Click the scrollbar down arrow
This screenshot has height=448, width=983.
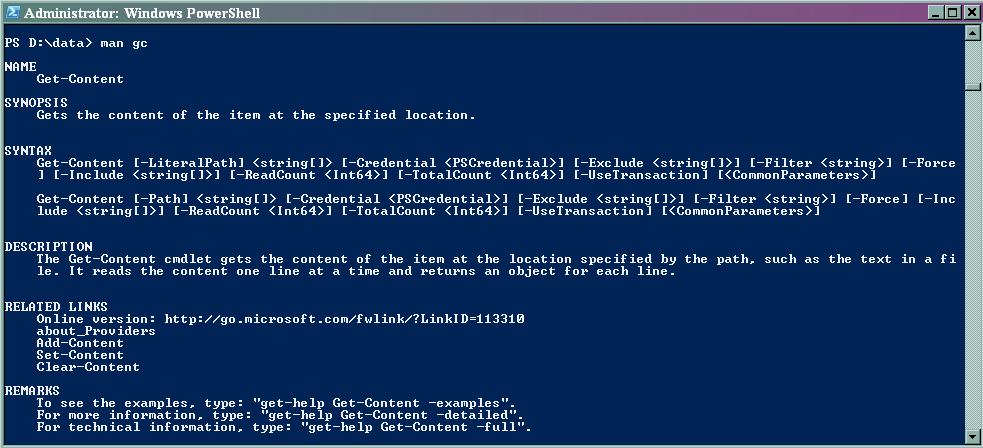tap(972, 436)
